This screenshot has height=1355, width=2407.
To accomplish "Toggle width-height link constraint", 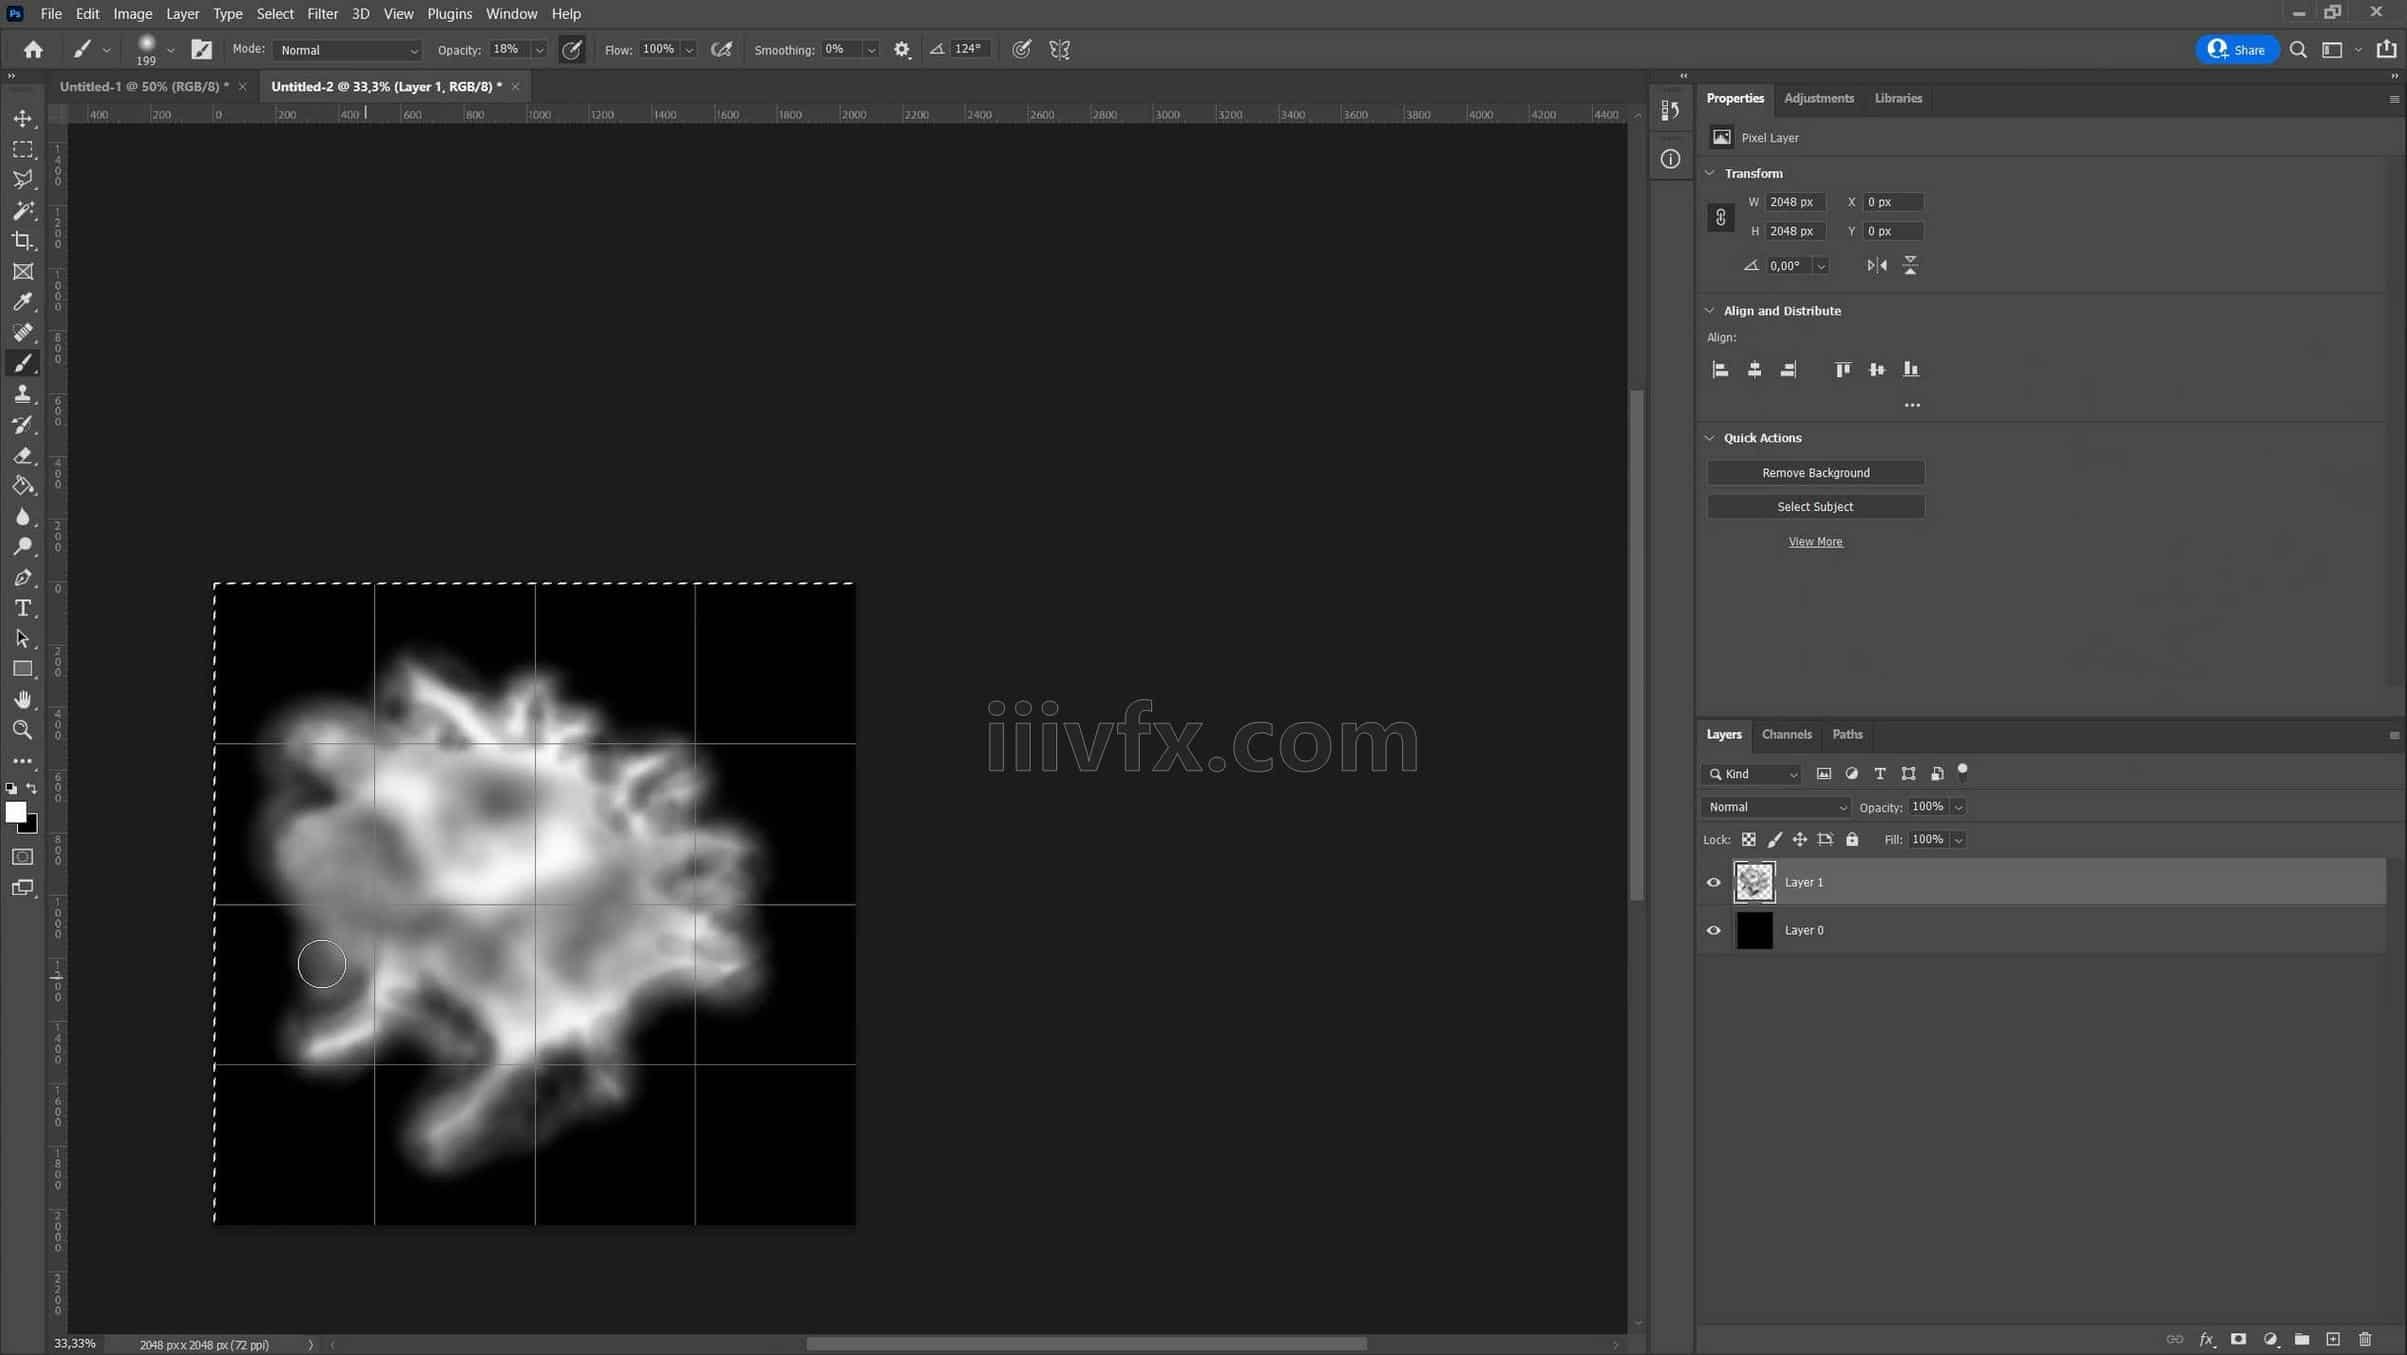I will [x=1721, y=217].
